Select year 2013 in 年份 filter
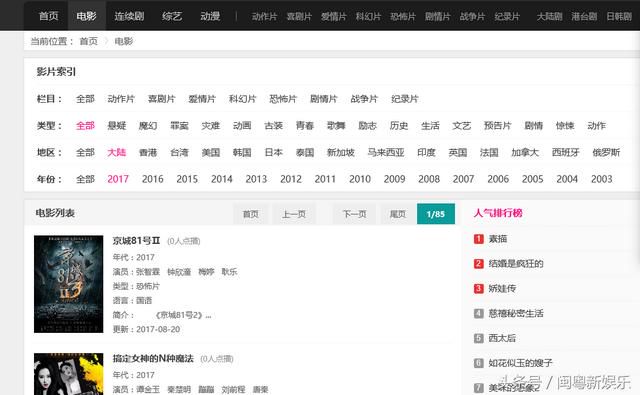 point(256,179)
